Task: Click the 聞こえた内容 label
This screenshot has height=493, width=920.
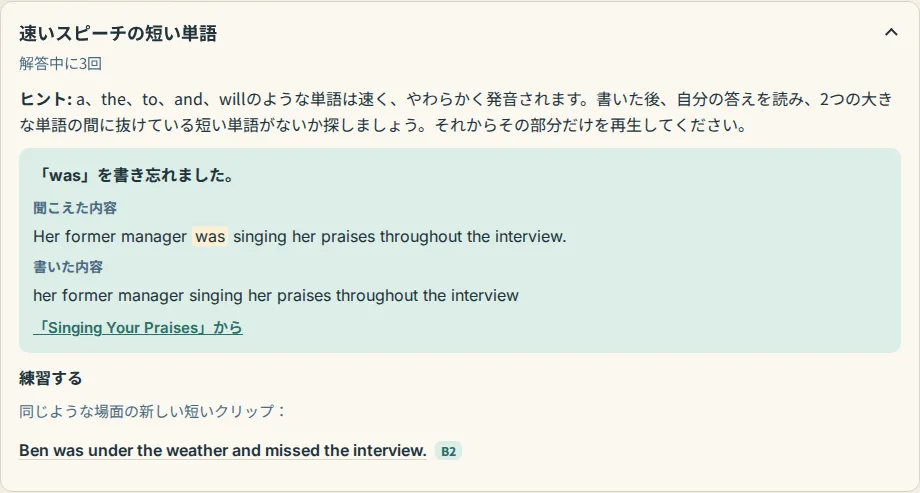Action: pos(75,208)
